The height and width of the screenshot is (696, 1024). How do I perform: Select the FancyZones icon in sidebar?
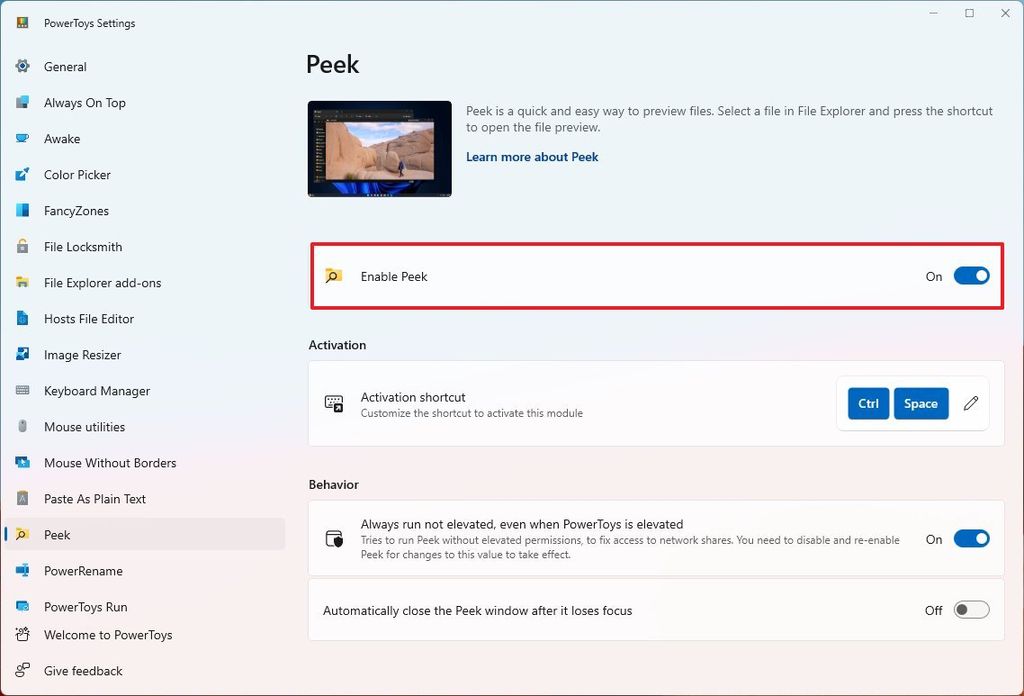[x=23, y=211]
